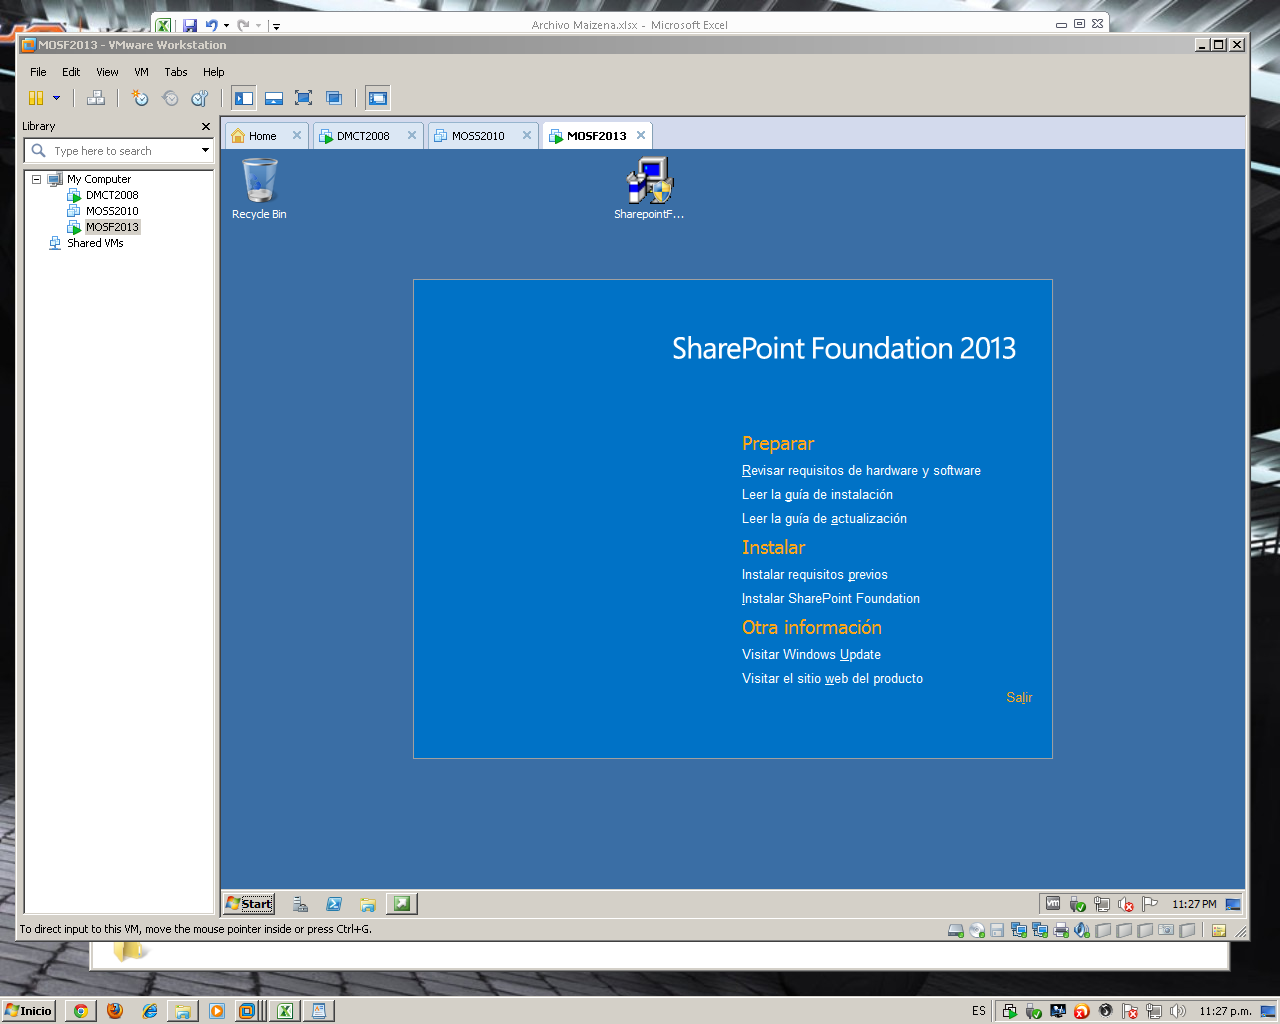Screen dimensions: 1280x1024
Task: Open guest taskbar file explorer icon
Action: click(368, 904)
